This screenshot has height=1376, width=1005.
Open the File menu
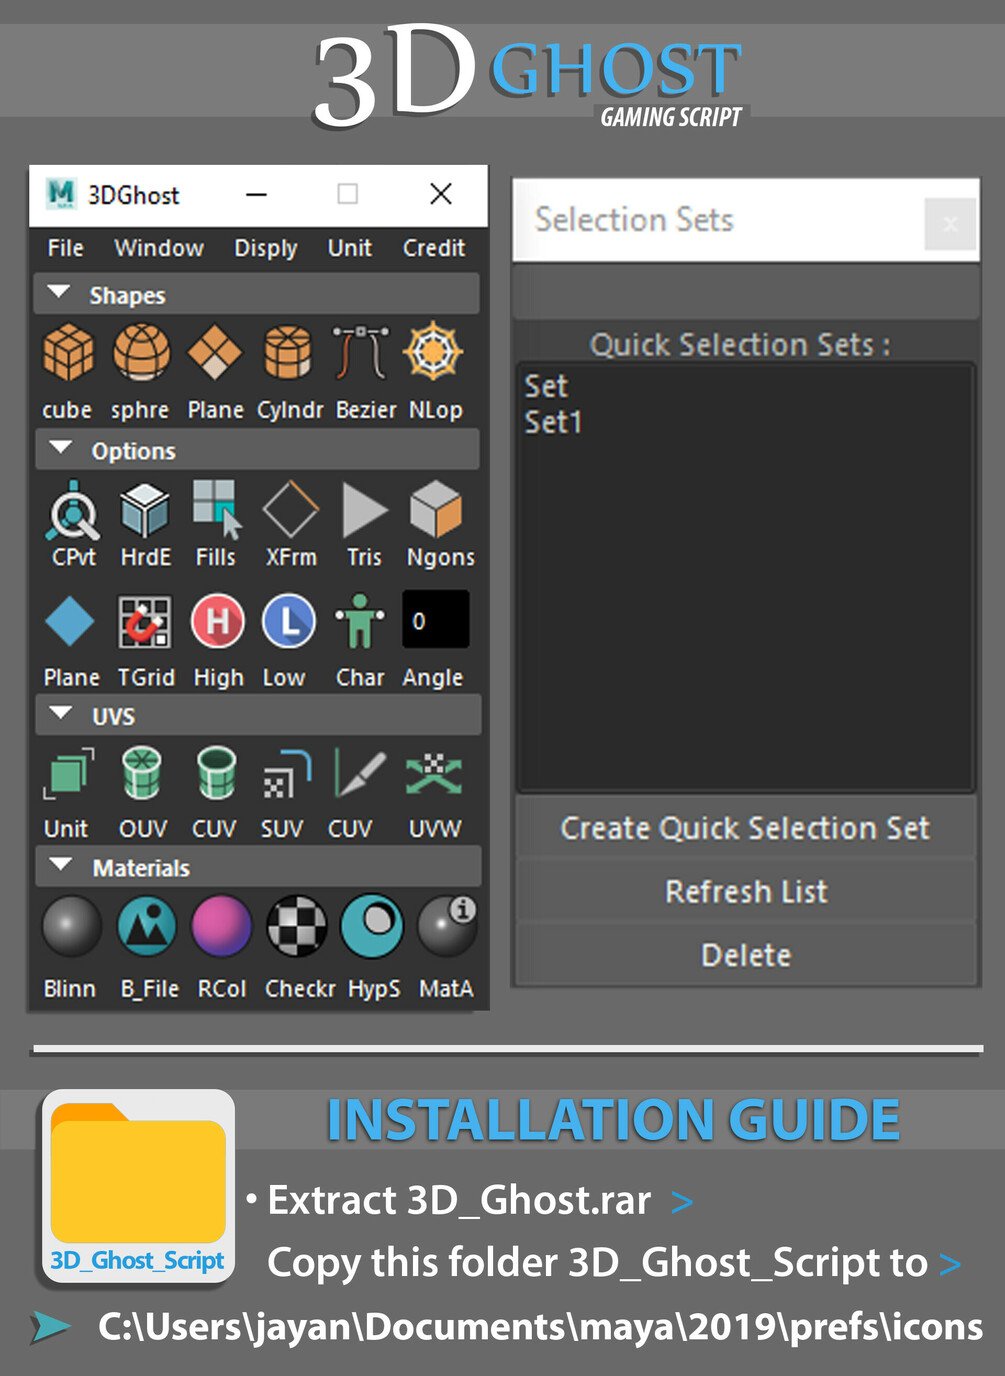click(x=66, y=248)
